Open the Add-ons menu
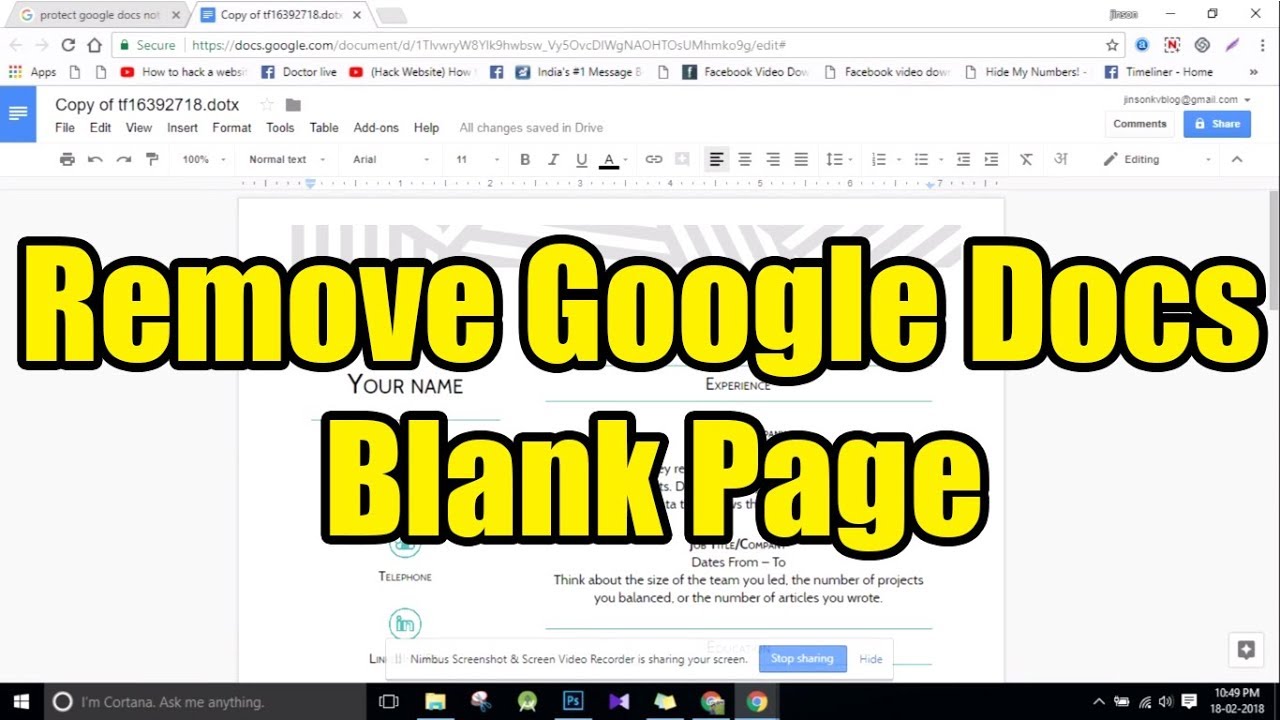This screenshot has height=720, width=1280. coord(376,128)
